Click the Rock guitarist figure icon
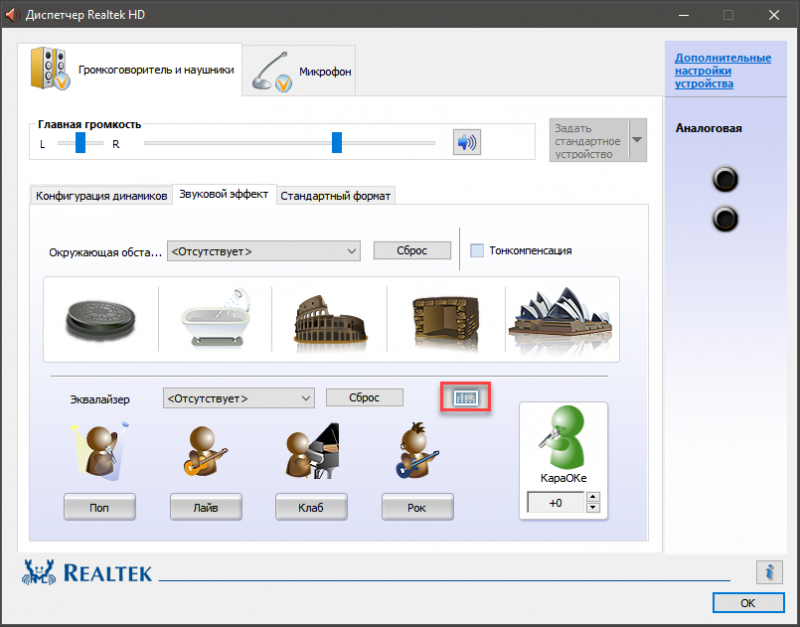The image size is (800, 627). [417, 451]
